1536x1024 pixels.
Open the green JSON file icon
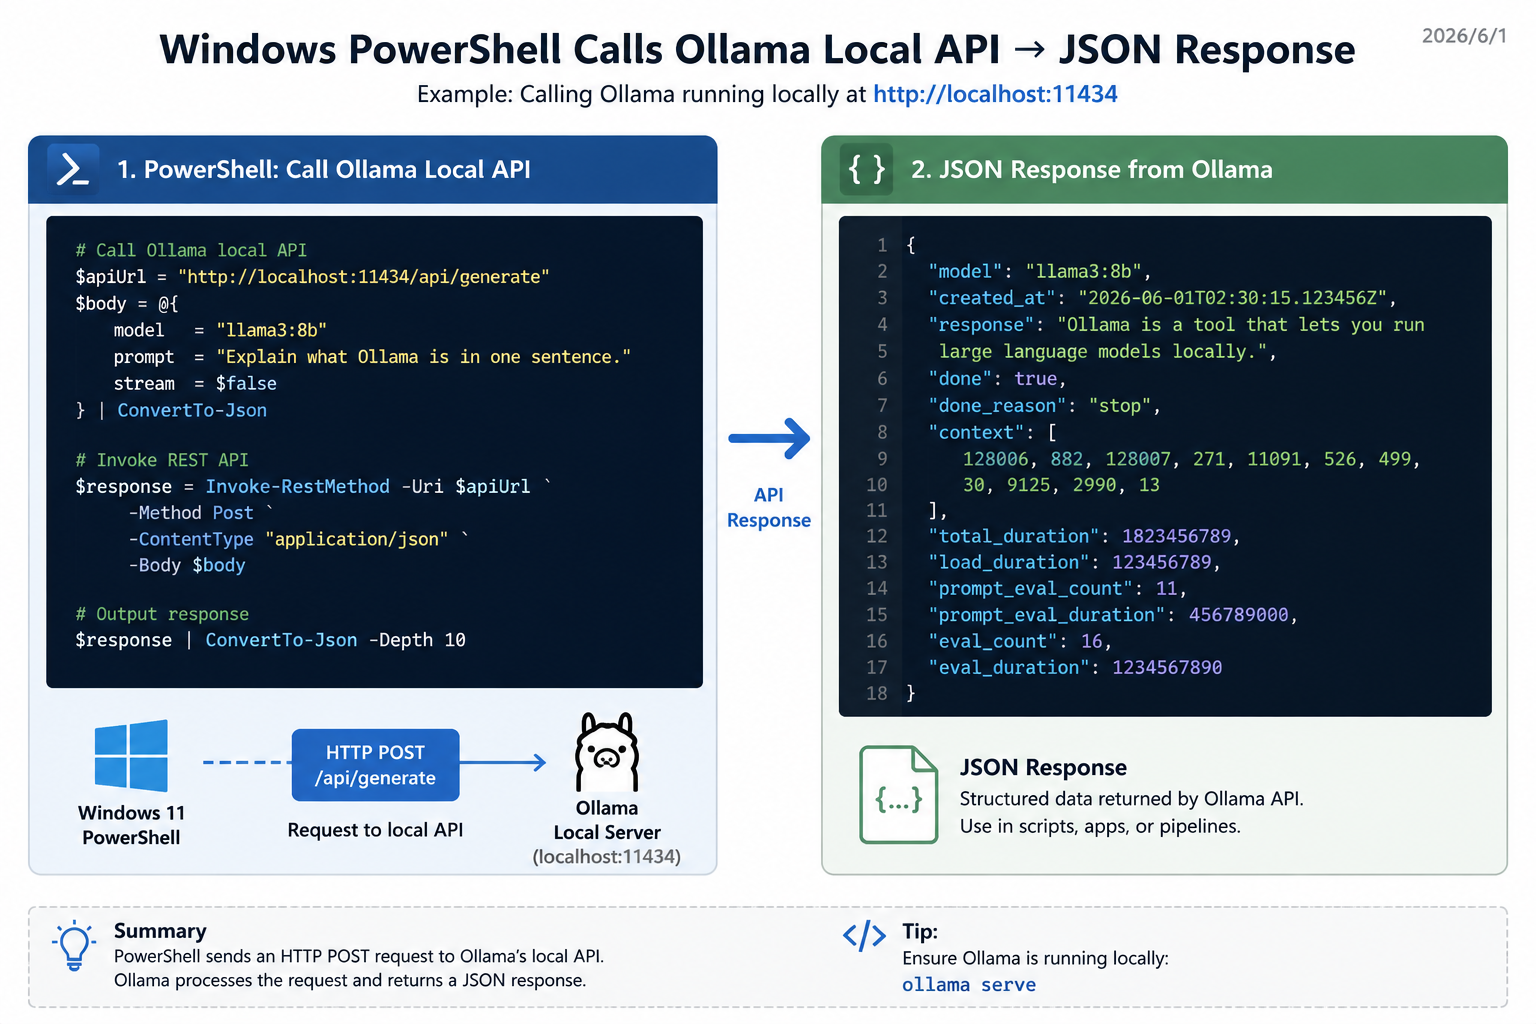coord(898,794)
